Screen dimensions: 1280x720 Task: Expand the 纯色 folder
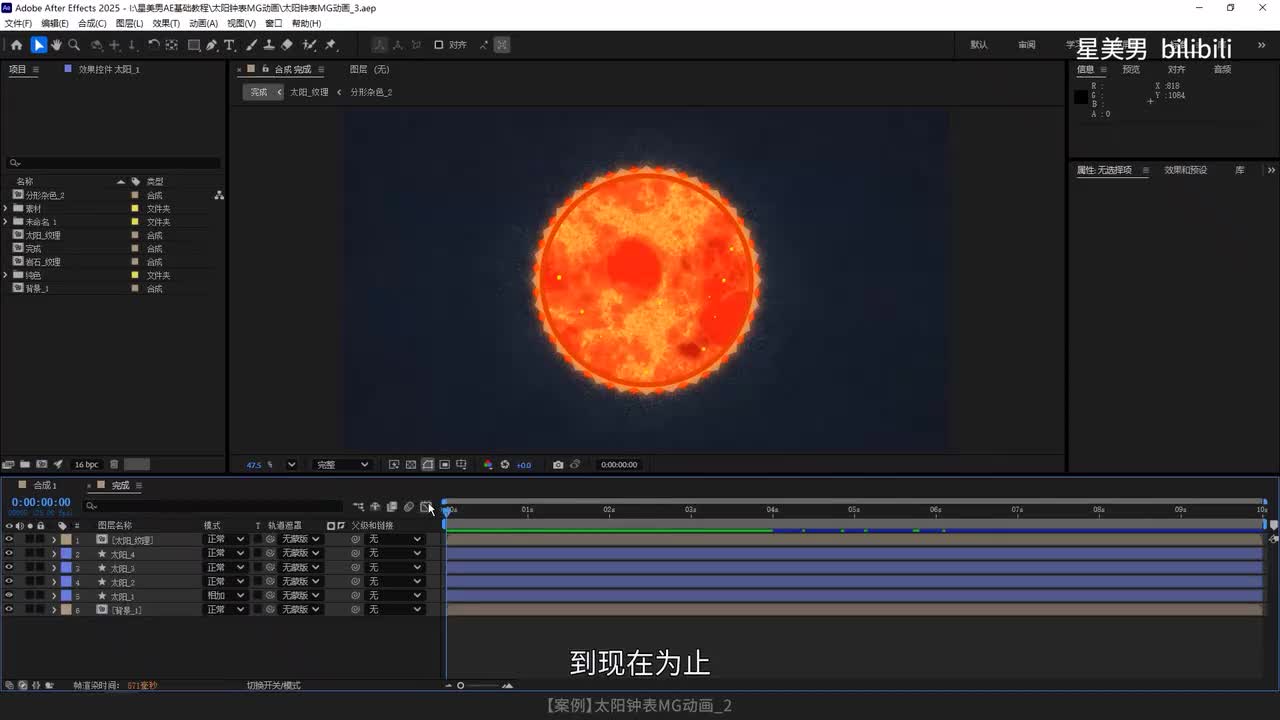(x=6, y=275)
